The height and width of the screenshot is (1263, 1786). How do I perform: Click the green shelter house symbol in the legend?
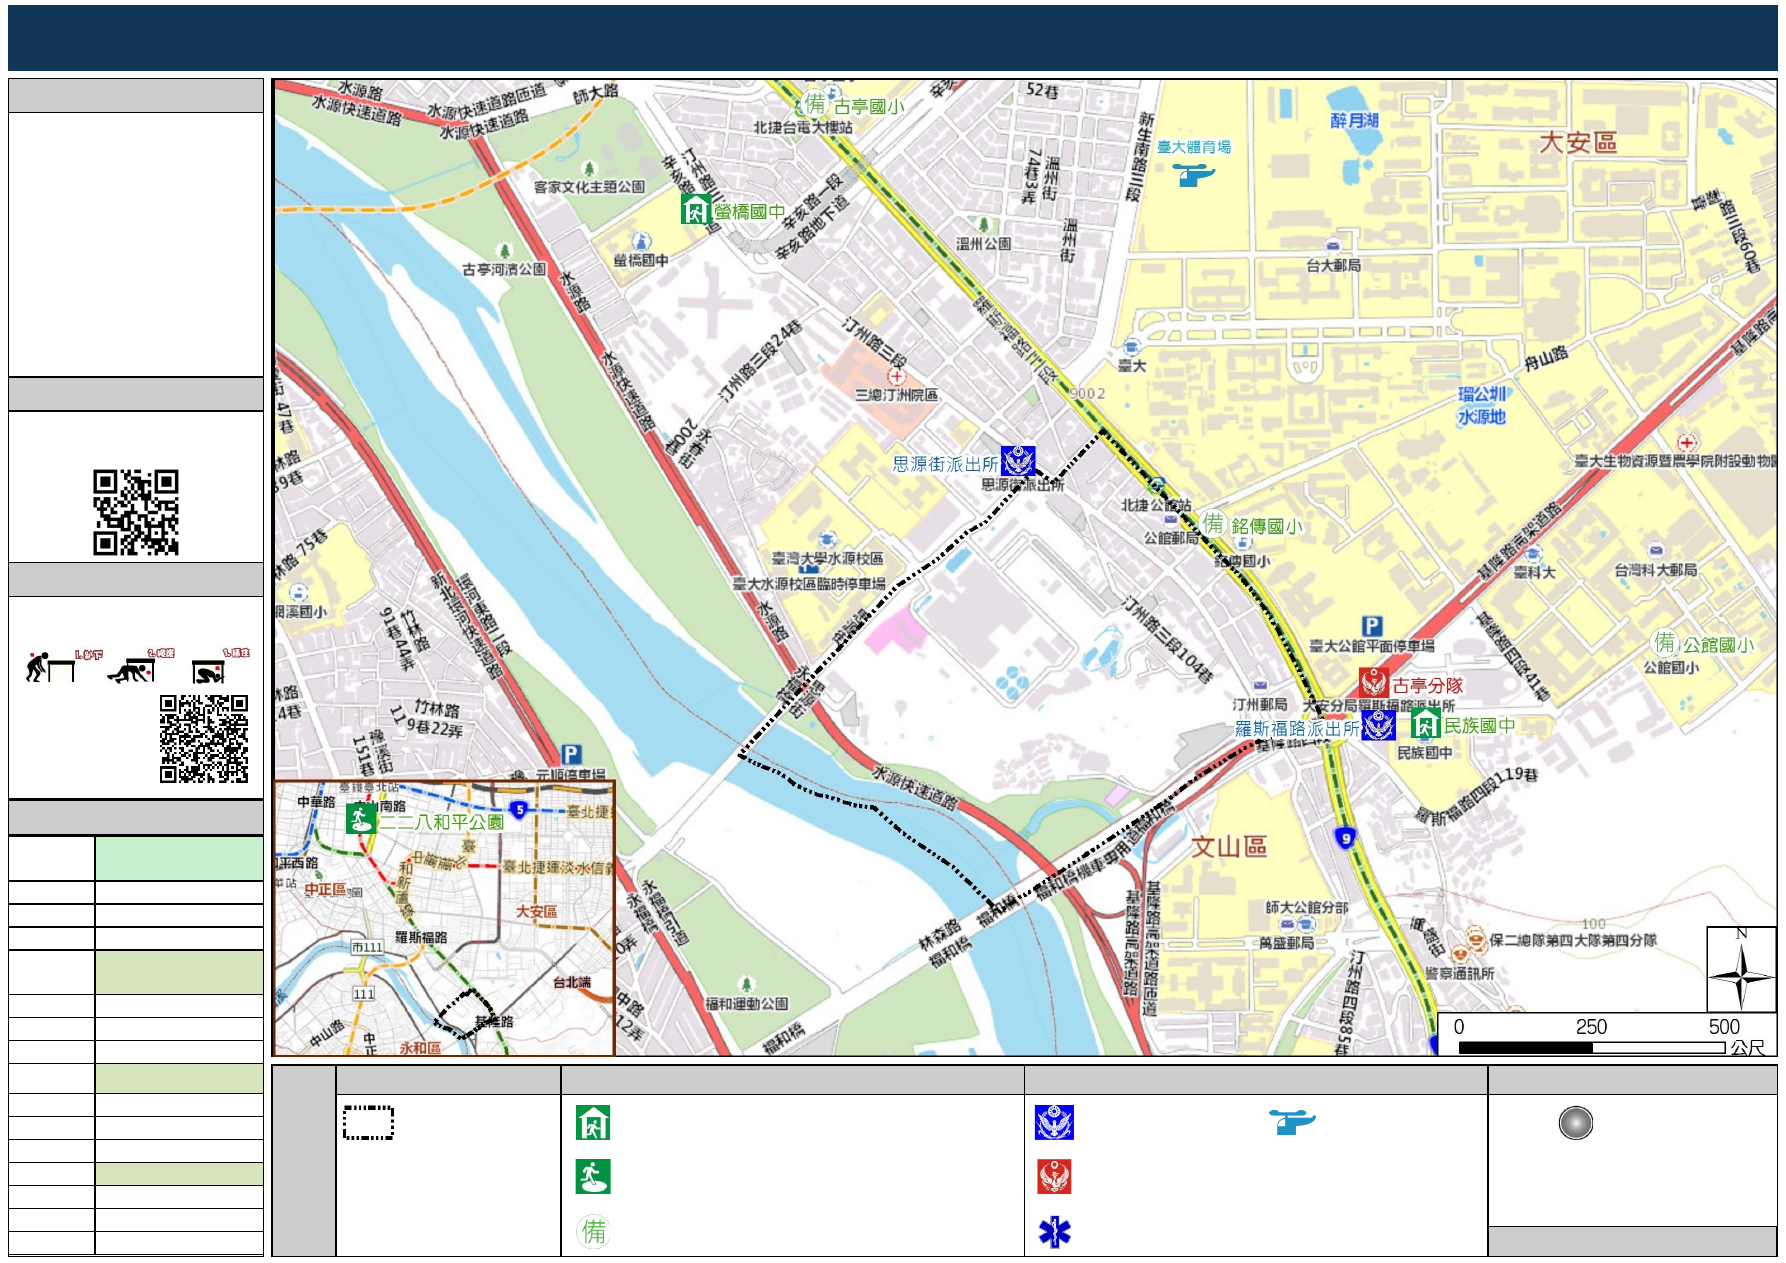click(593, 1123)
